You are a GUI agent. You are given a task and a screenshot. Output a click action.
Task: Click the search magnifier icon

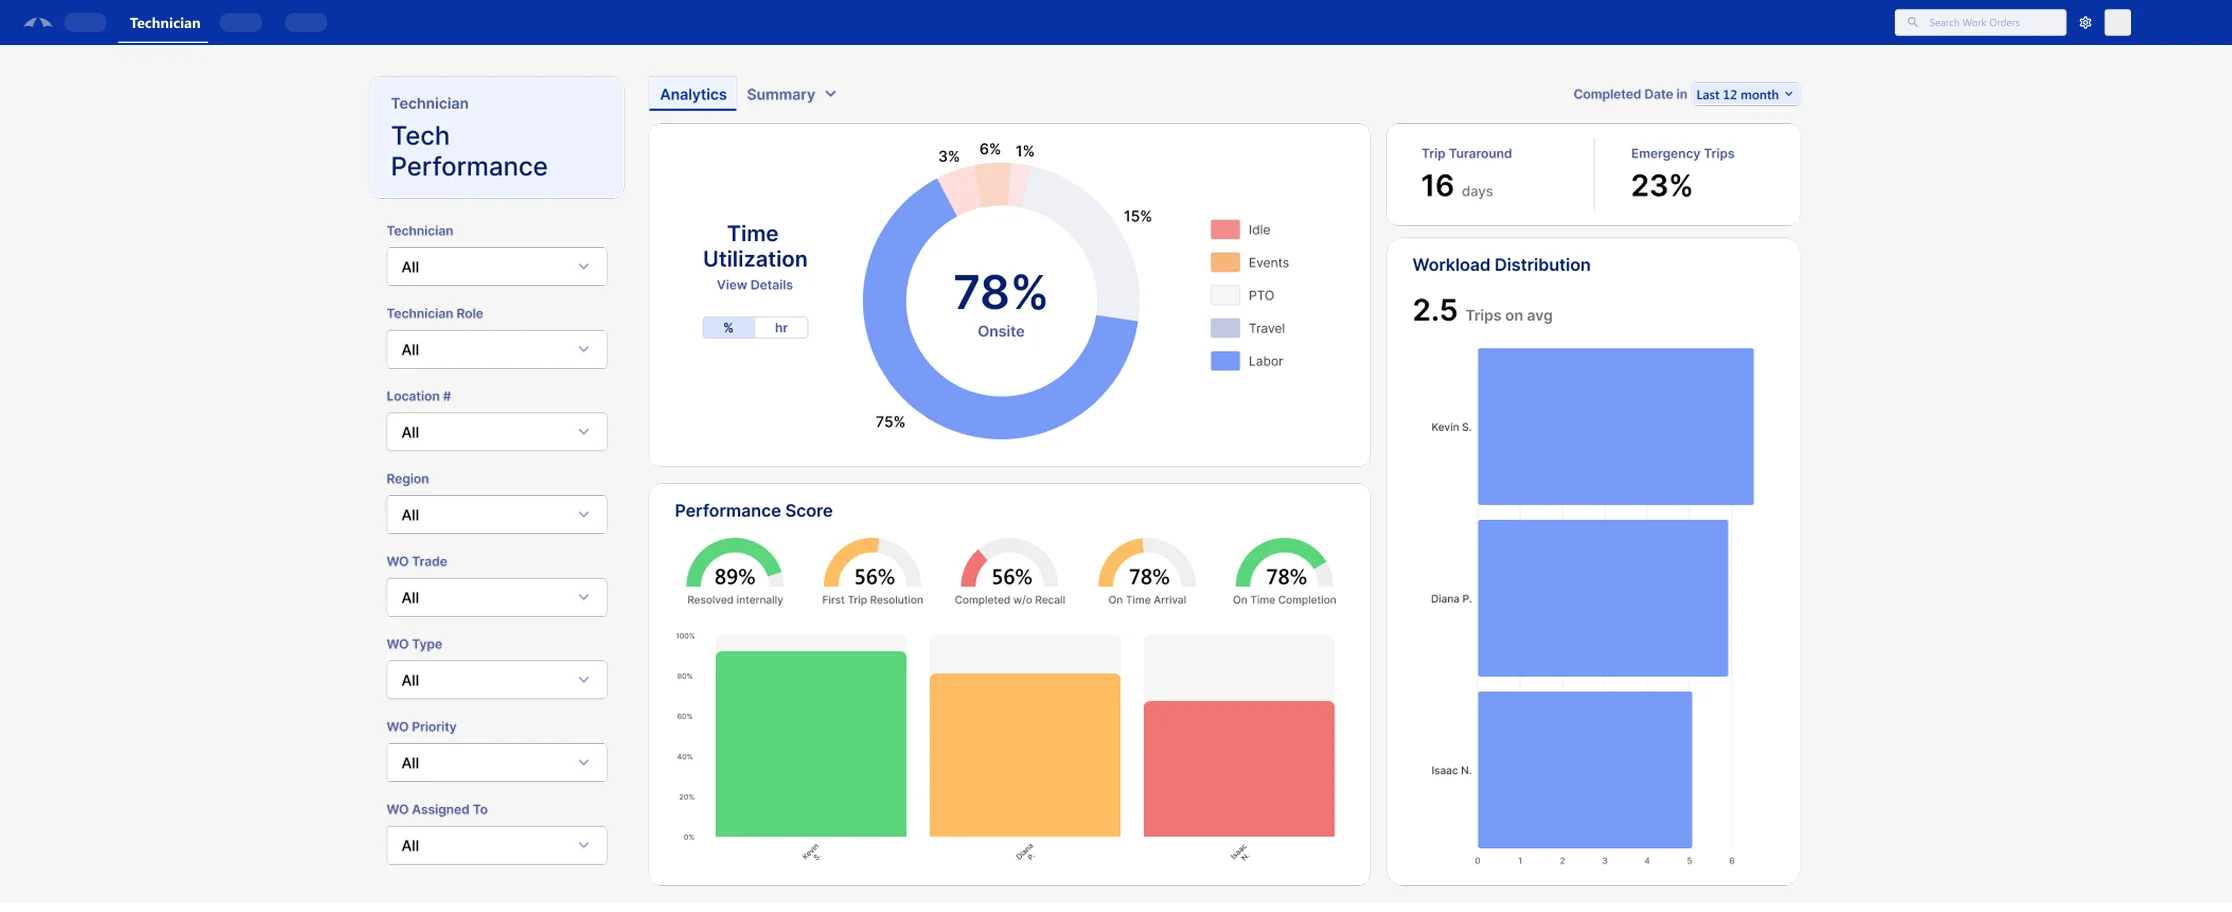(1912, 22)
